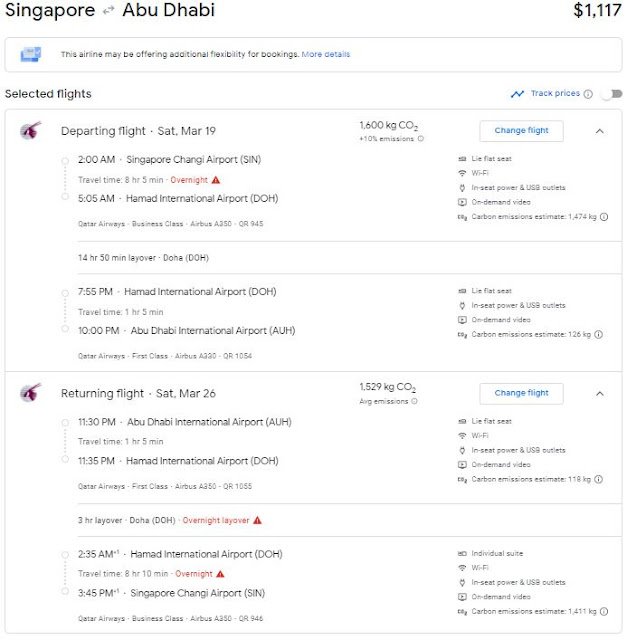
Task: Click info icon beside Avg emissions
Action: pyautogui.click(x=418, y=402)
